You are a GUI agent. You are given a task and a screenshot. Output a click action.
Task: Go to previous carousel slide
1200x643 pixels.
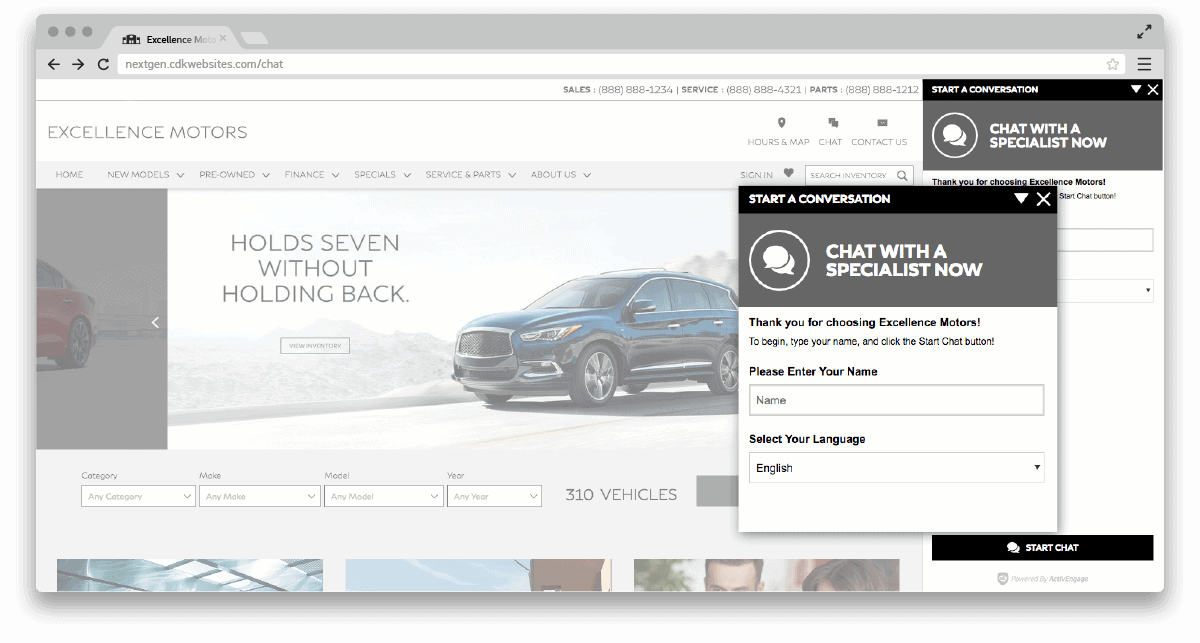(155, 322)
